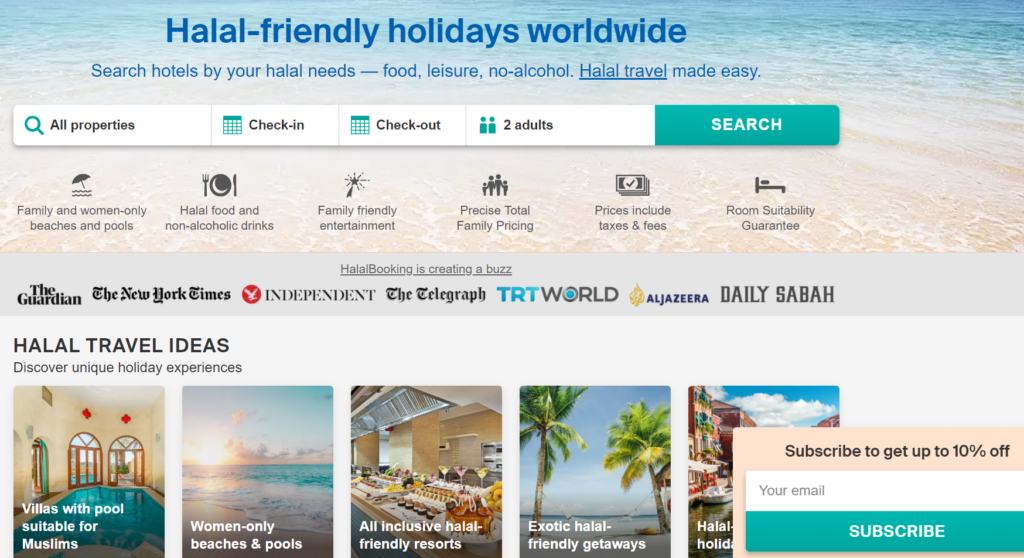Click the magnifying glass search icon
The width and height of the screenshot is (1024, 558).
click(x=34, y=125)
